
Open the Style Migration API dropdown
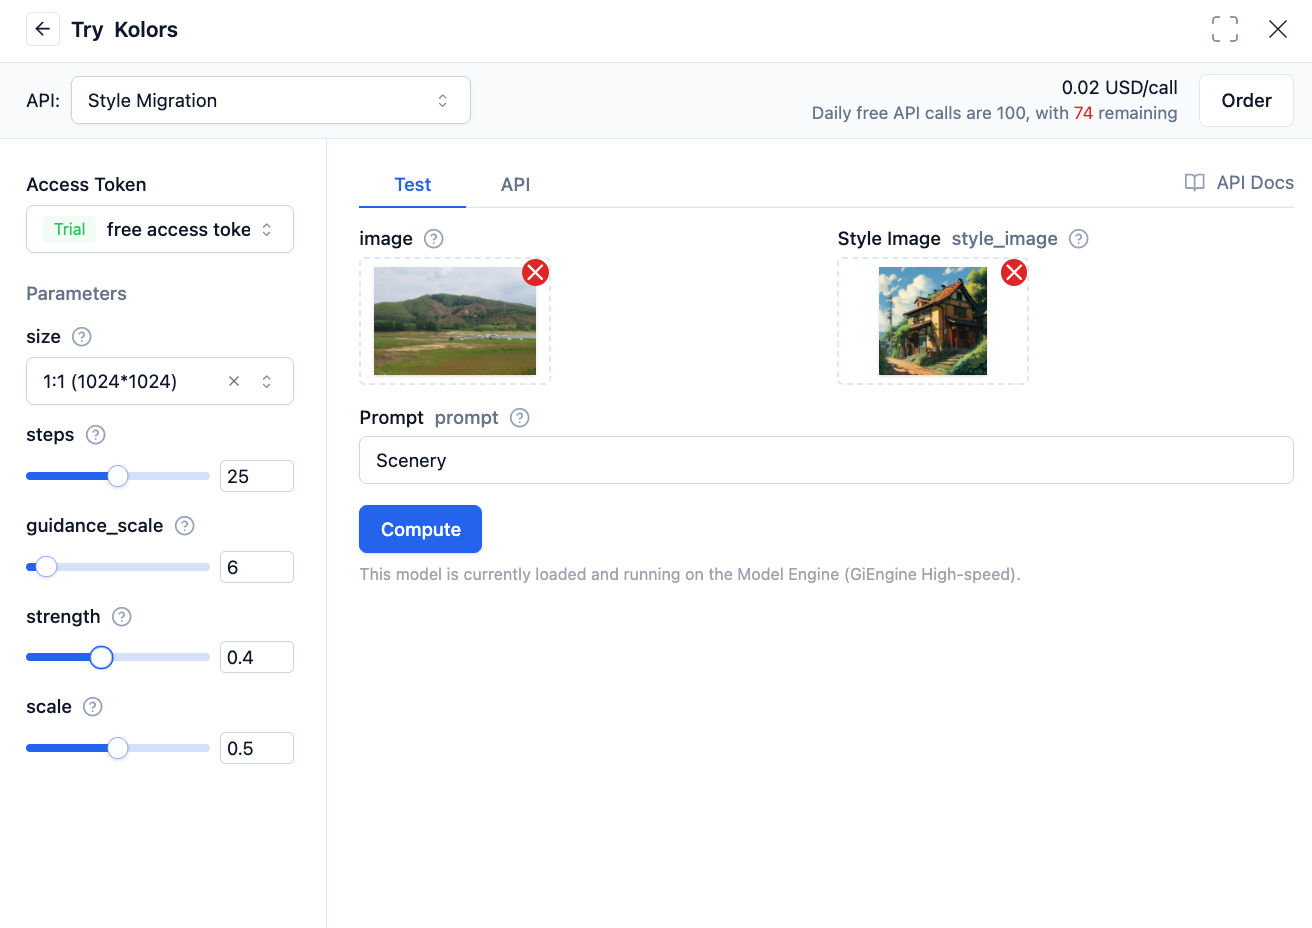270,100
